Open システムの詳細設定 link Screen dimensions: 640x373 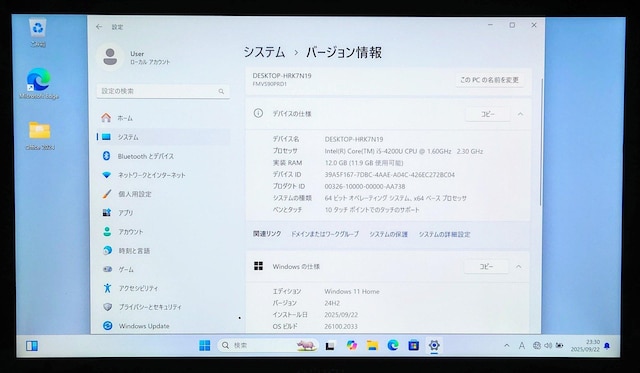coord(444,234)
